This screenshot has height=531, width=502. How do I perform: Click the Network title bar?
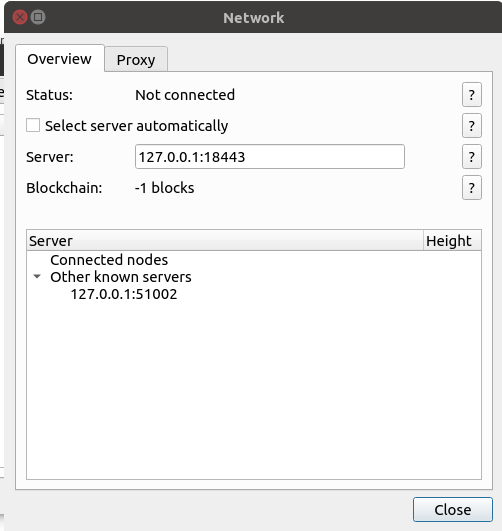(253, 18)
